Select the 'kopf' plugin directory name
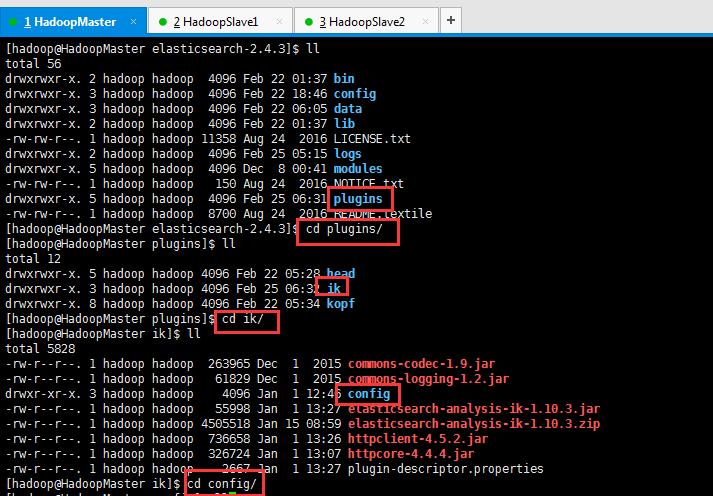The width and height of the screenshot is (713, 496). [x=341, y=304]
